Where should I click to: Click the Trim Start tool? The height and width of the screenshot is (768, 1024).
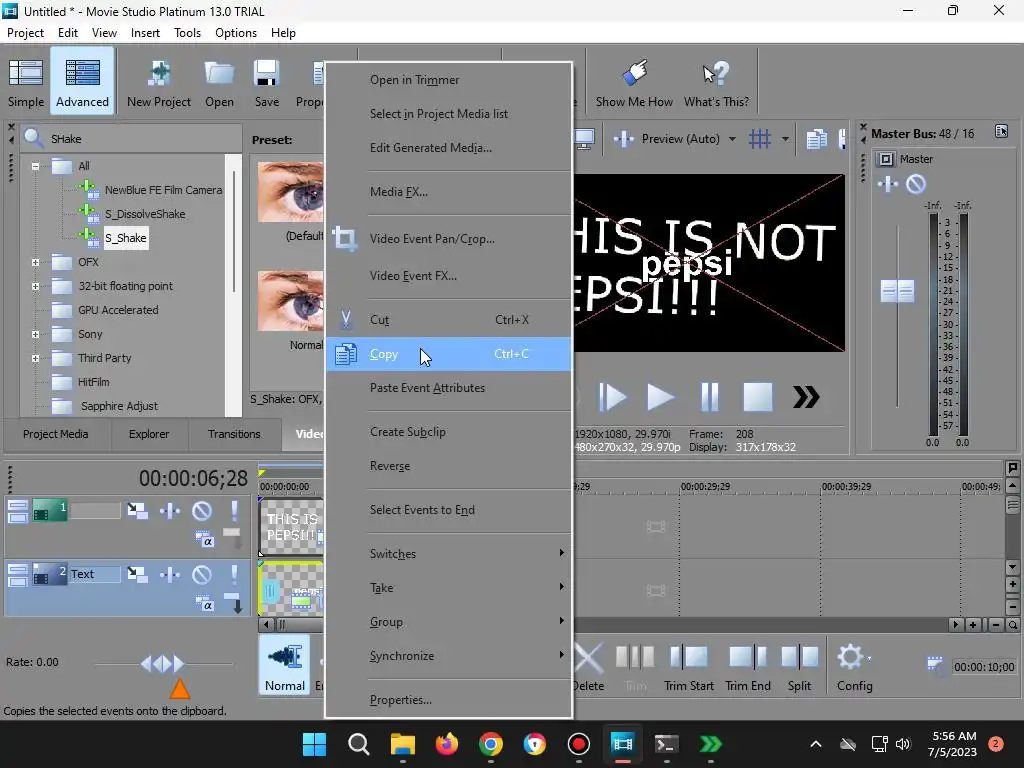pyautogui.click(x=689, y=667)
